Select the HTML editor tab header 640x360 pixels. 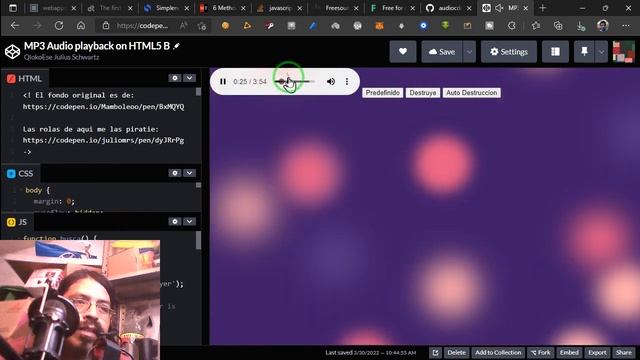[25, 78]
